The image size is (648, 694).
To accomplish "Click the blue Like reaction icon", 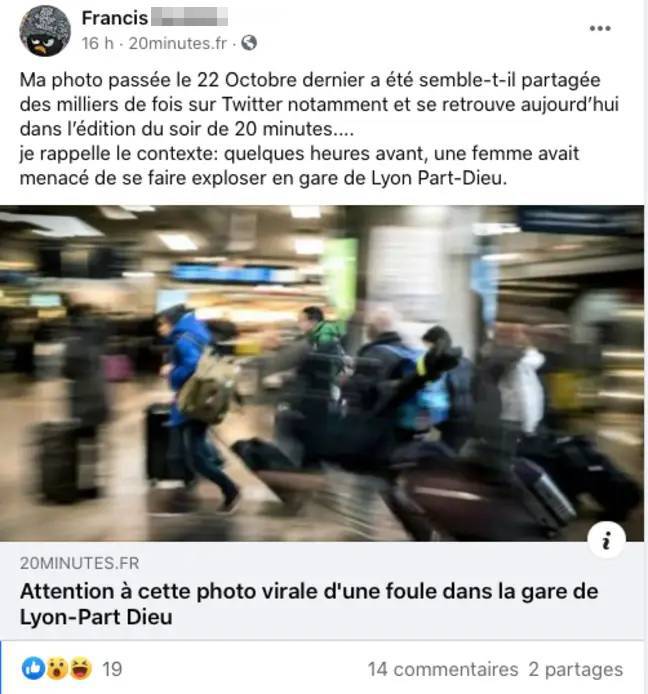I will 33,668.
